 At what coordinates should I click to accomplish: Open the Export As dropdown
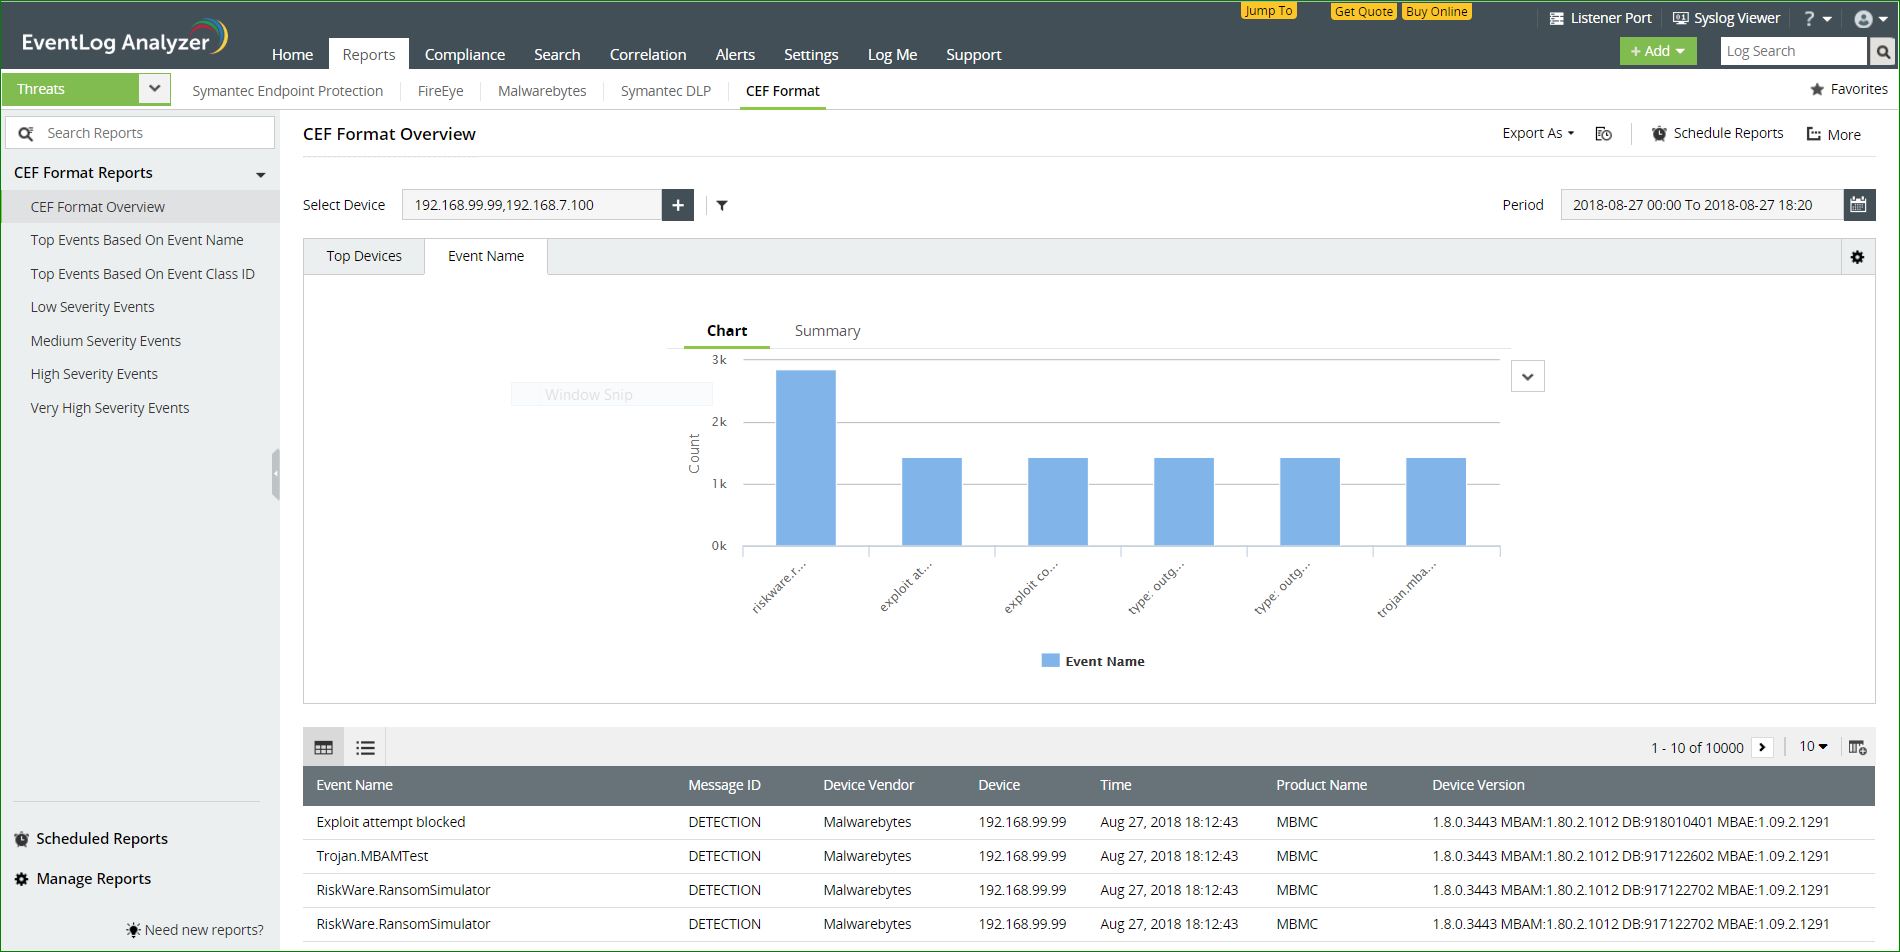pos(1535,133)
